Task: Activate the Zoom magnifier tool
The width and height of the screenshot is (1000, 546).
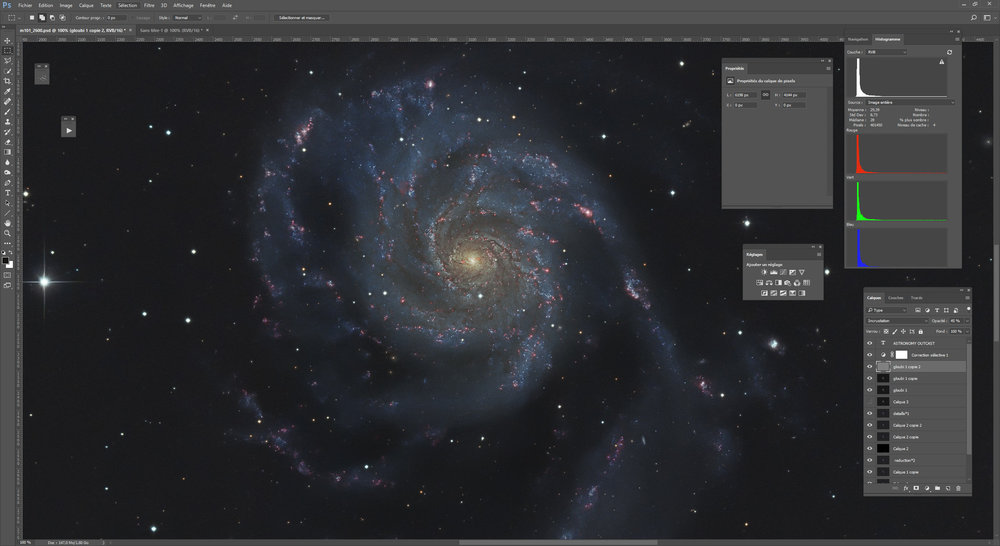Action: pyautogui.click(x=7, y=232)
